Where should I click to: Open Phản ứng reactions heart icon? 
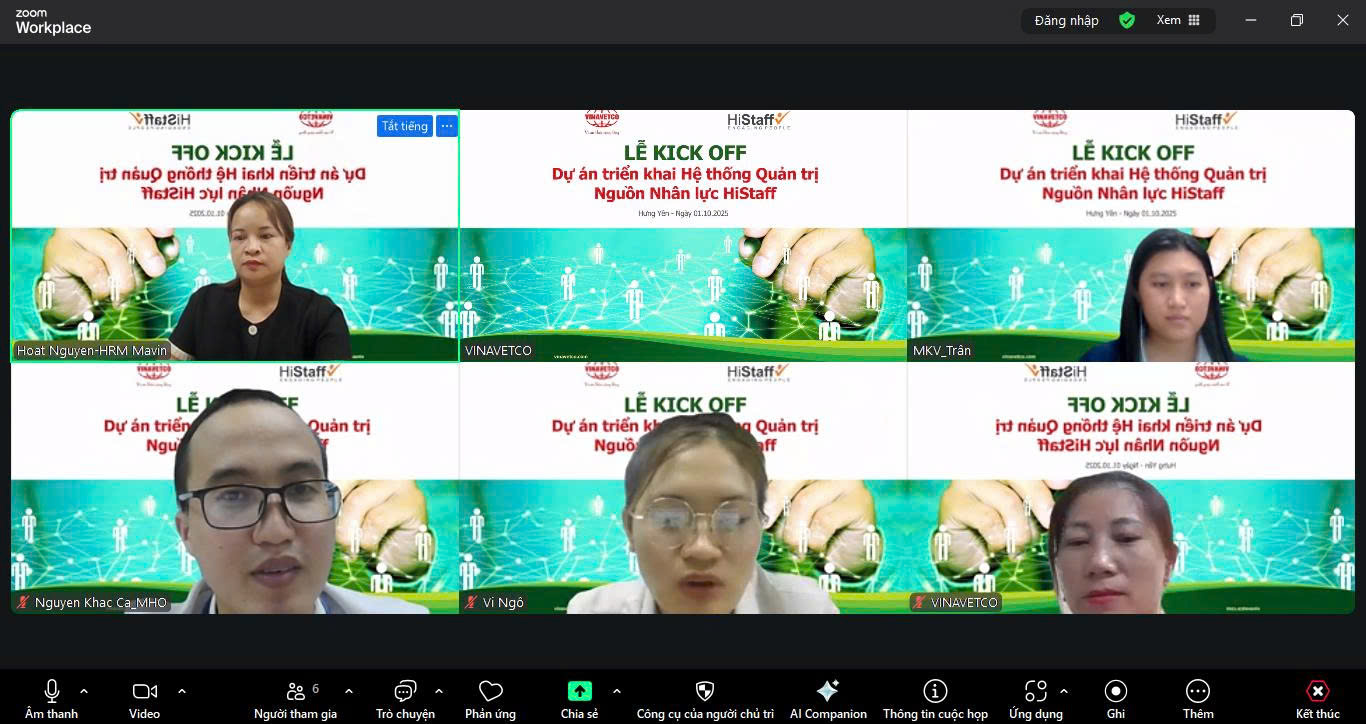(490, 692)
